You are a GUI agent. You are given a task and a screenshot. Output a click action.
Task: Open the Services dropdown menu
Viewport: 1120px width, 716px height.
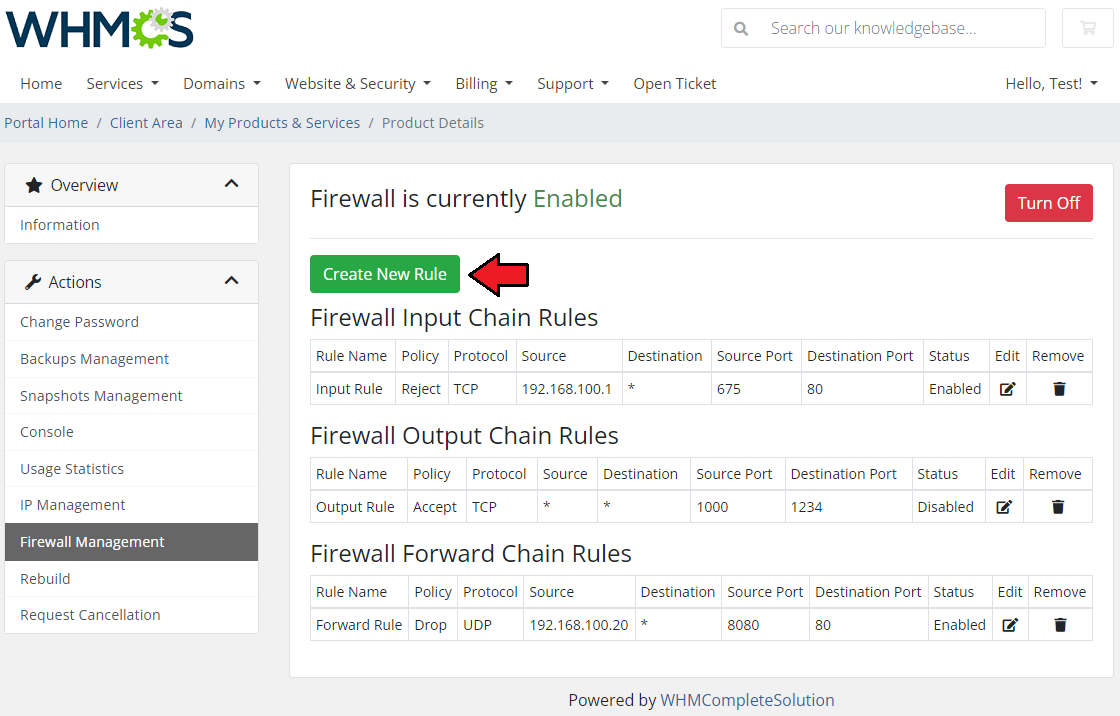click(122, 84)
